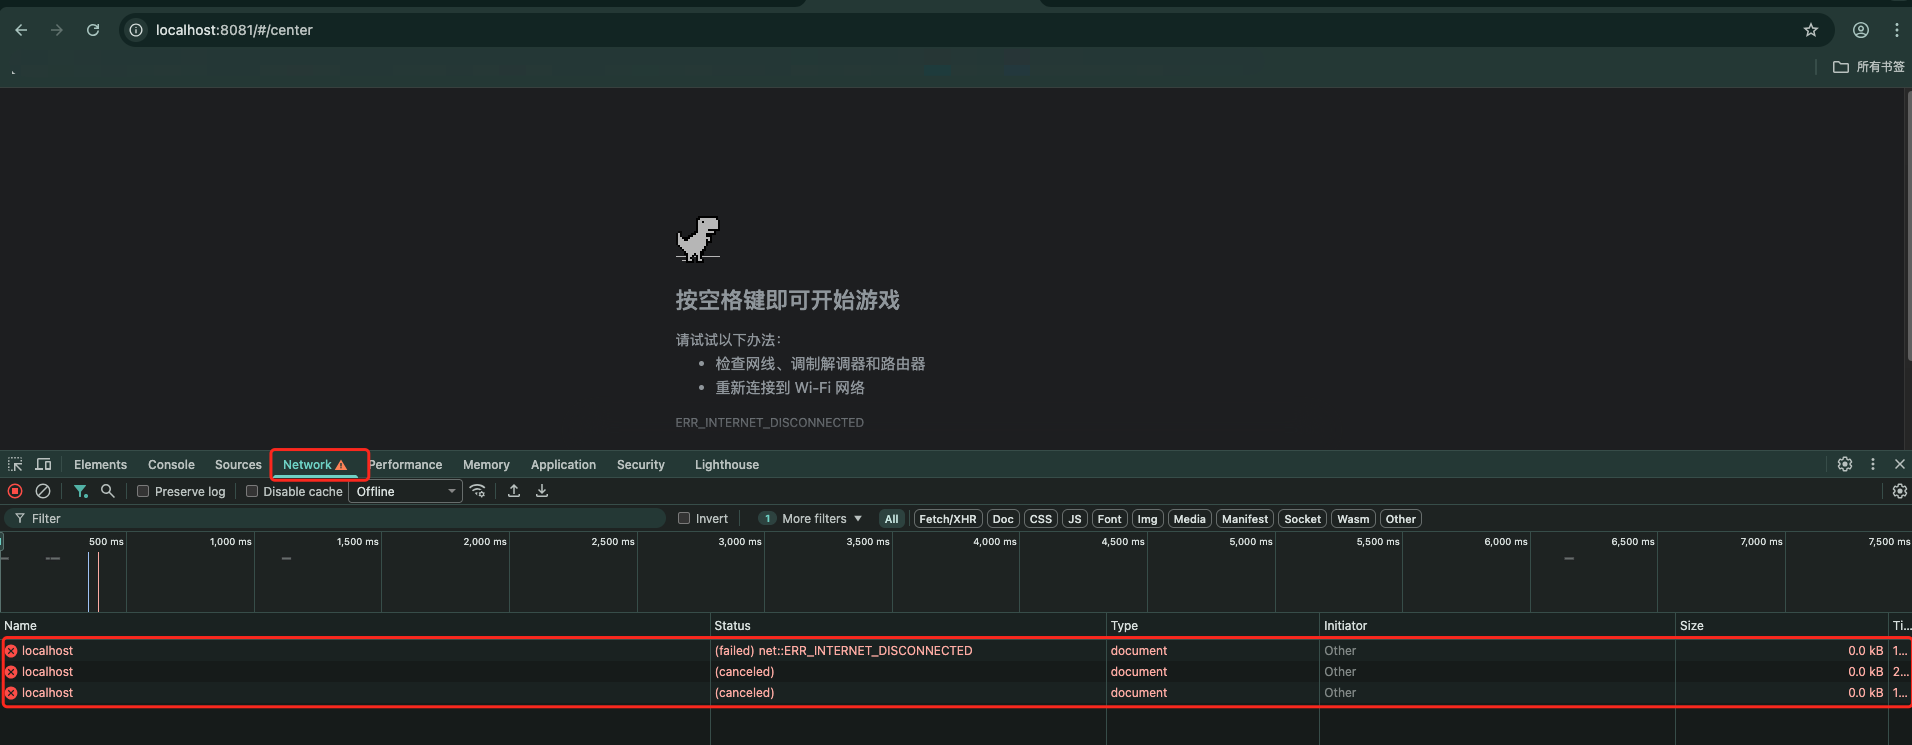The width and height of the screenshot is (1912, 745).
Task: Switch to the Console tab
Action: click(171, 464)
